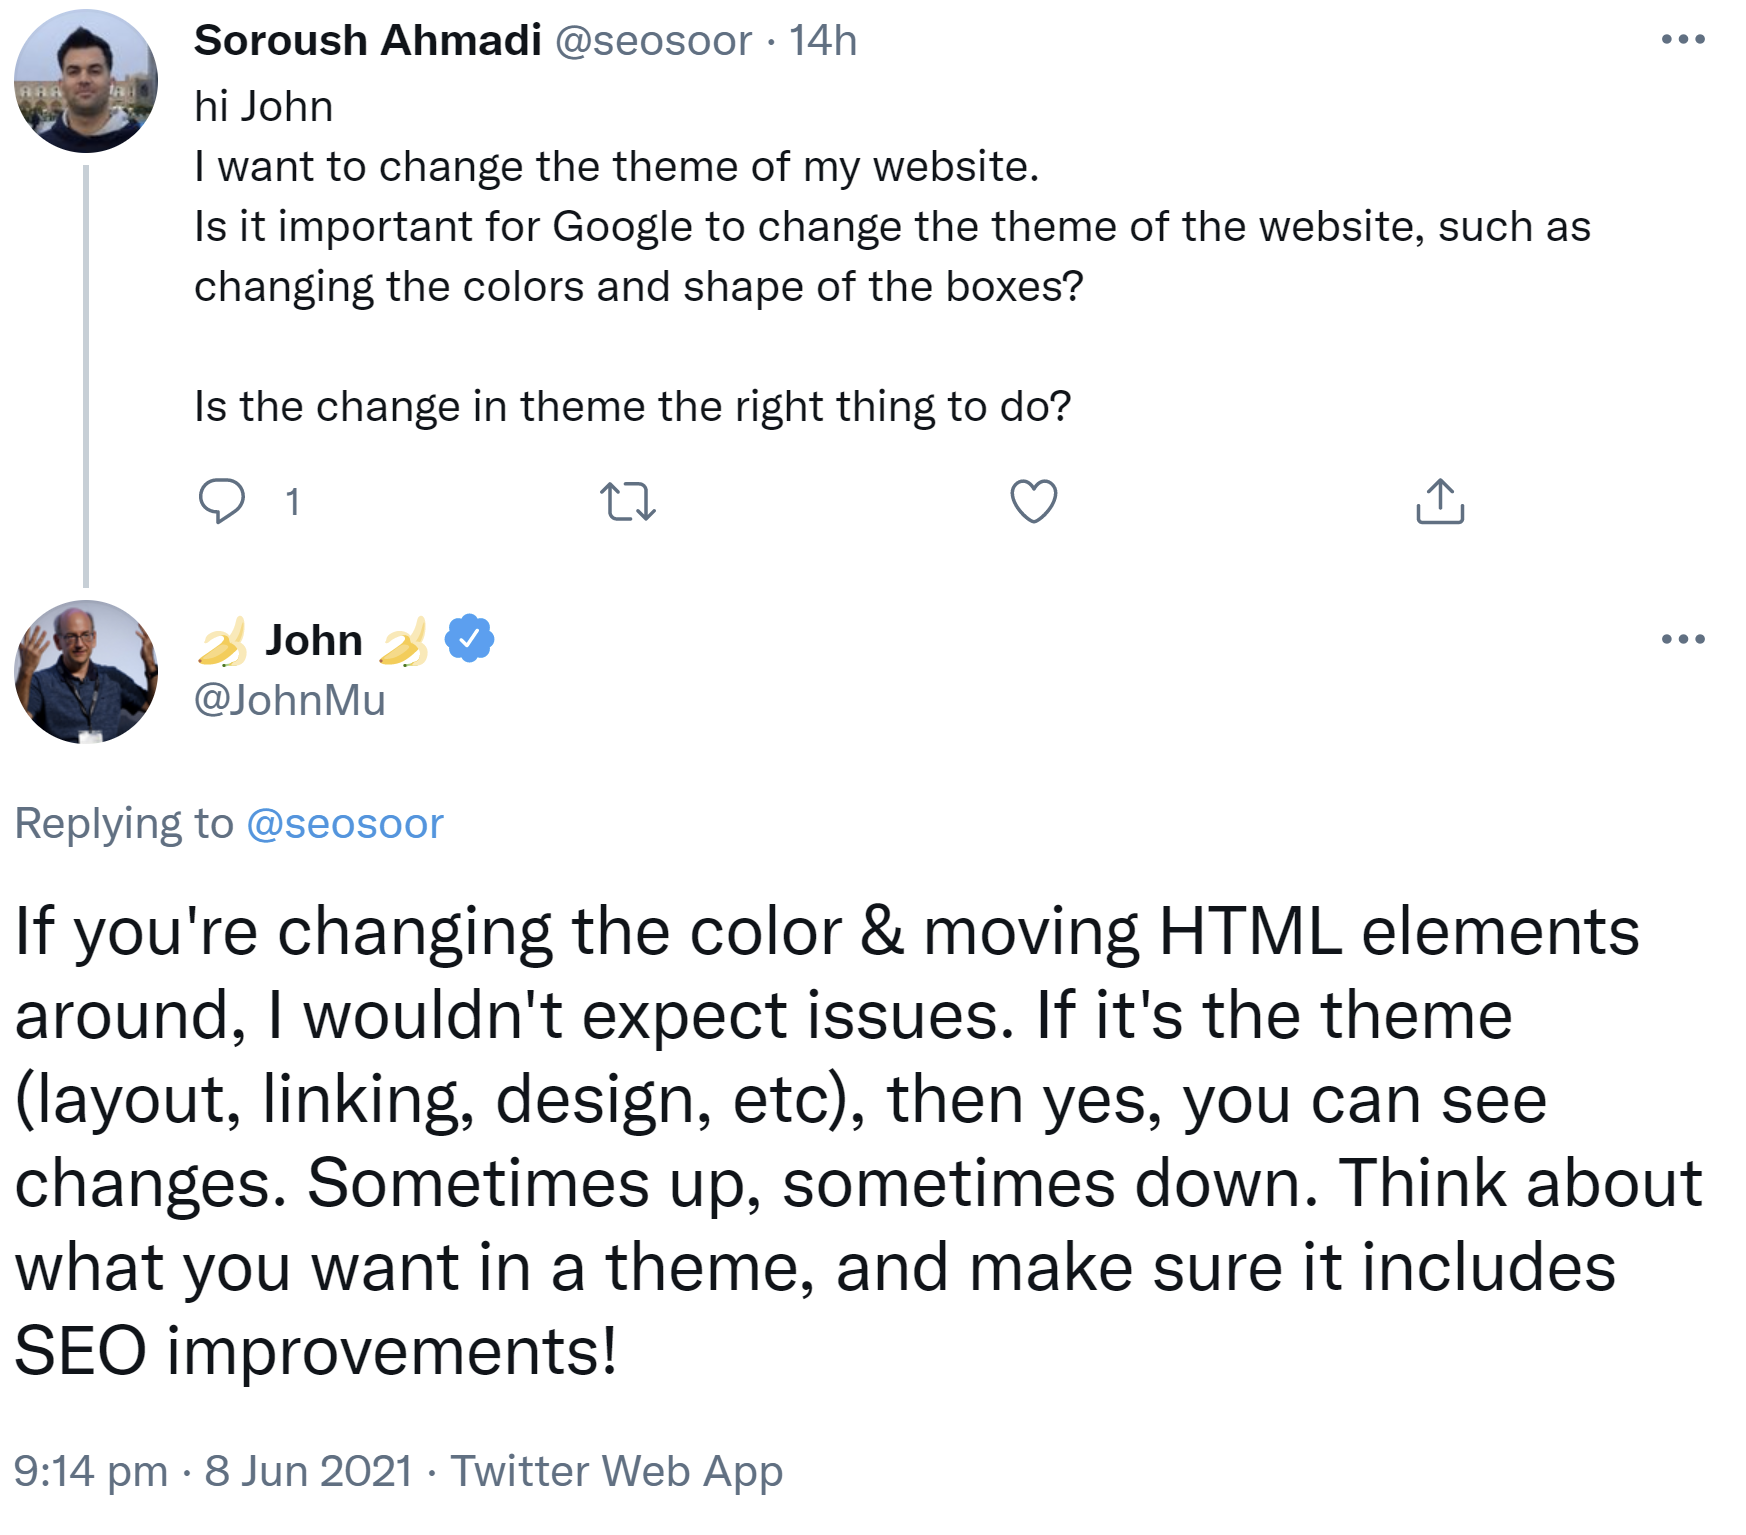
Task: Click the reply icon on Soroush's tweet
Action: [221, 501]
